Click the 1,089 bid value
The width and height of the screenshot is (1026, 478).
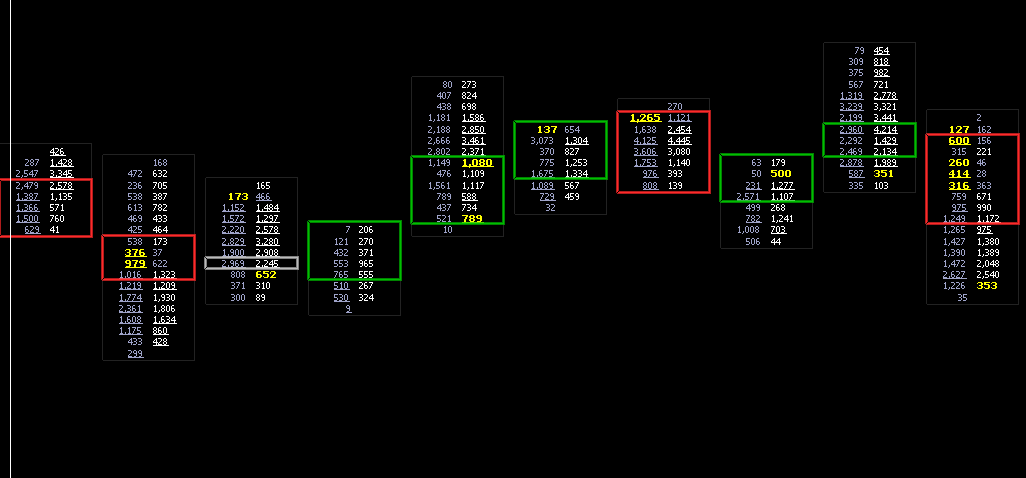(x=542, y=186)
